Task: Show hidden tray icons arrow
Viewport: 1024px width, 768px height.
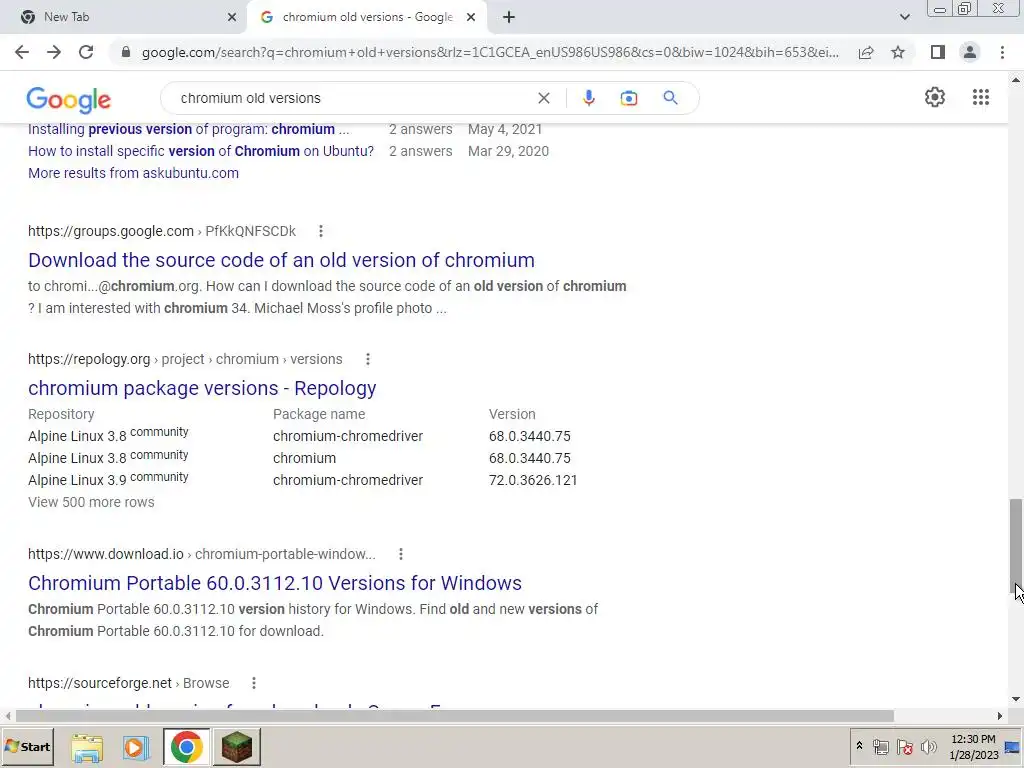Action: pos(859,746)
